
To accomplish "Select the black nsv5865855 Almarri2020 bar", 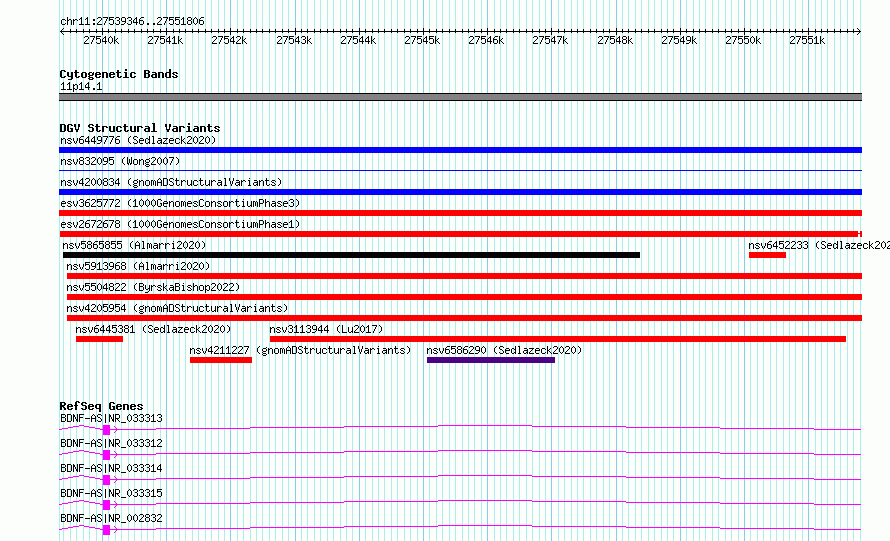I will [x=351, y=255].
